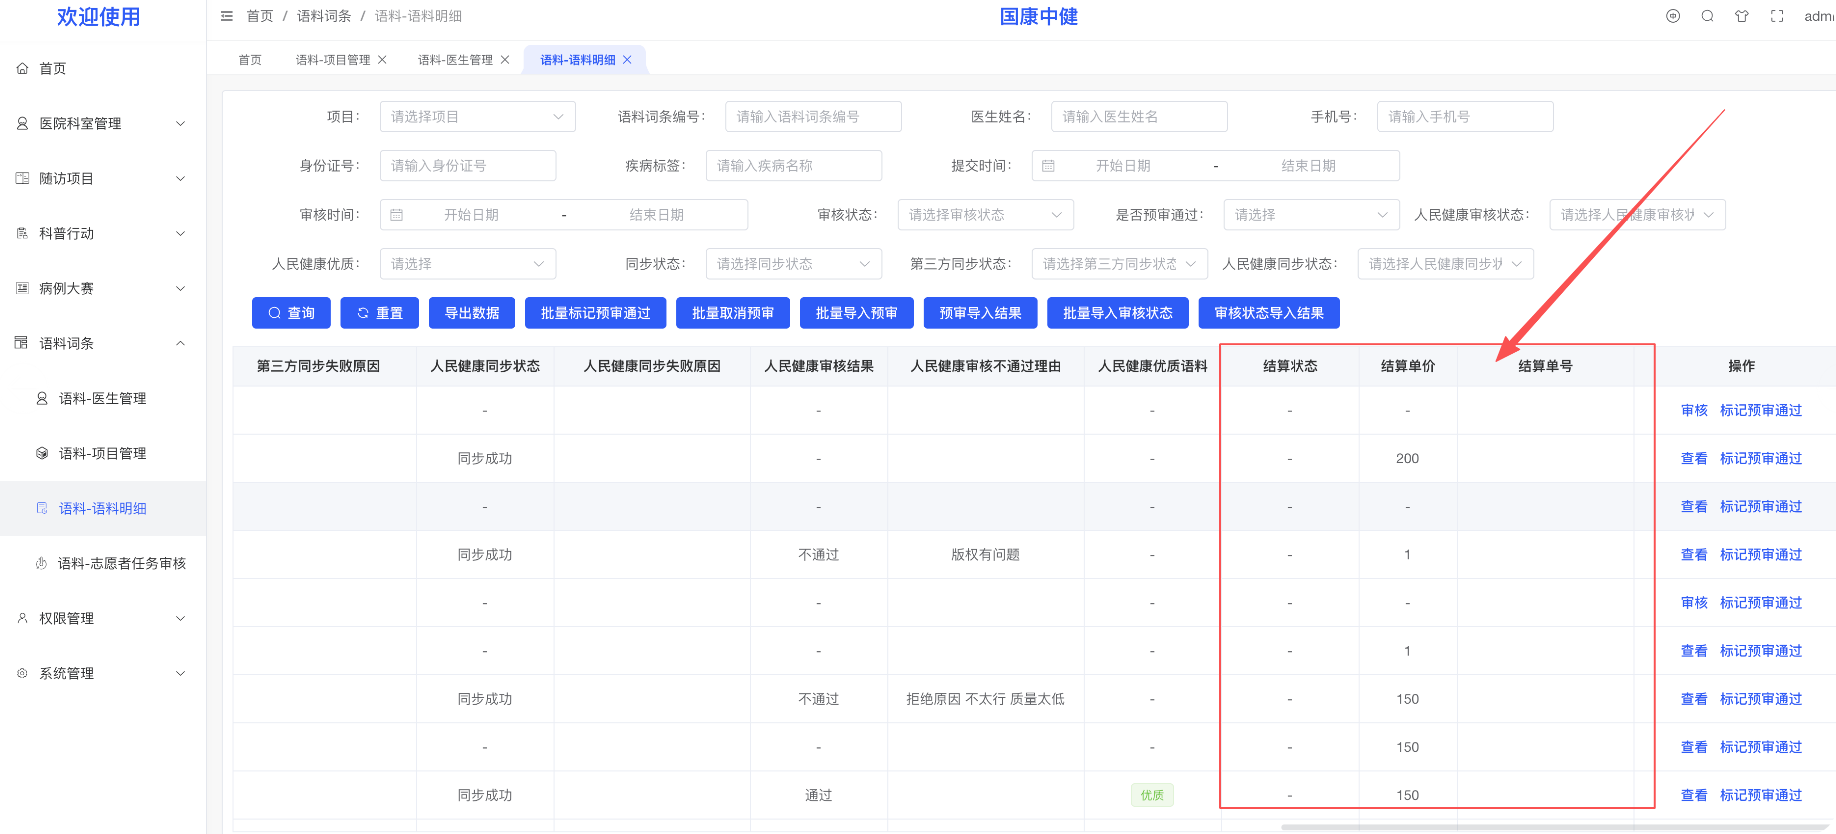
Task: Click the 语料词条 sidebar icon
Action: coord(22,343)
